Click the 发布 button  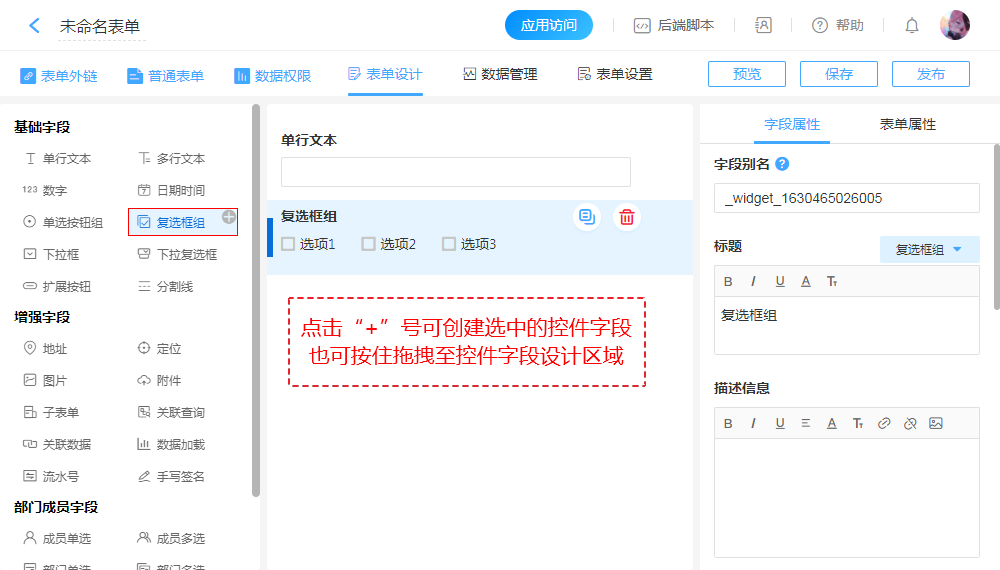click(930, 74)
